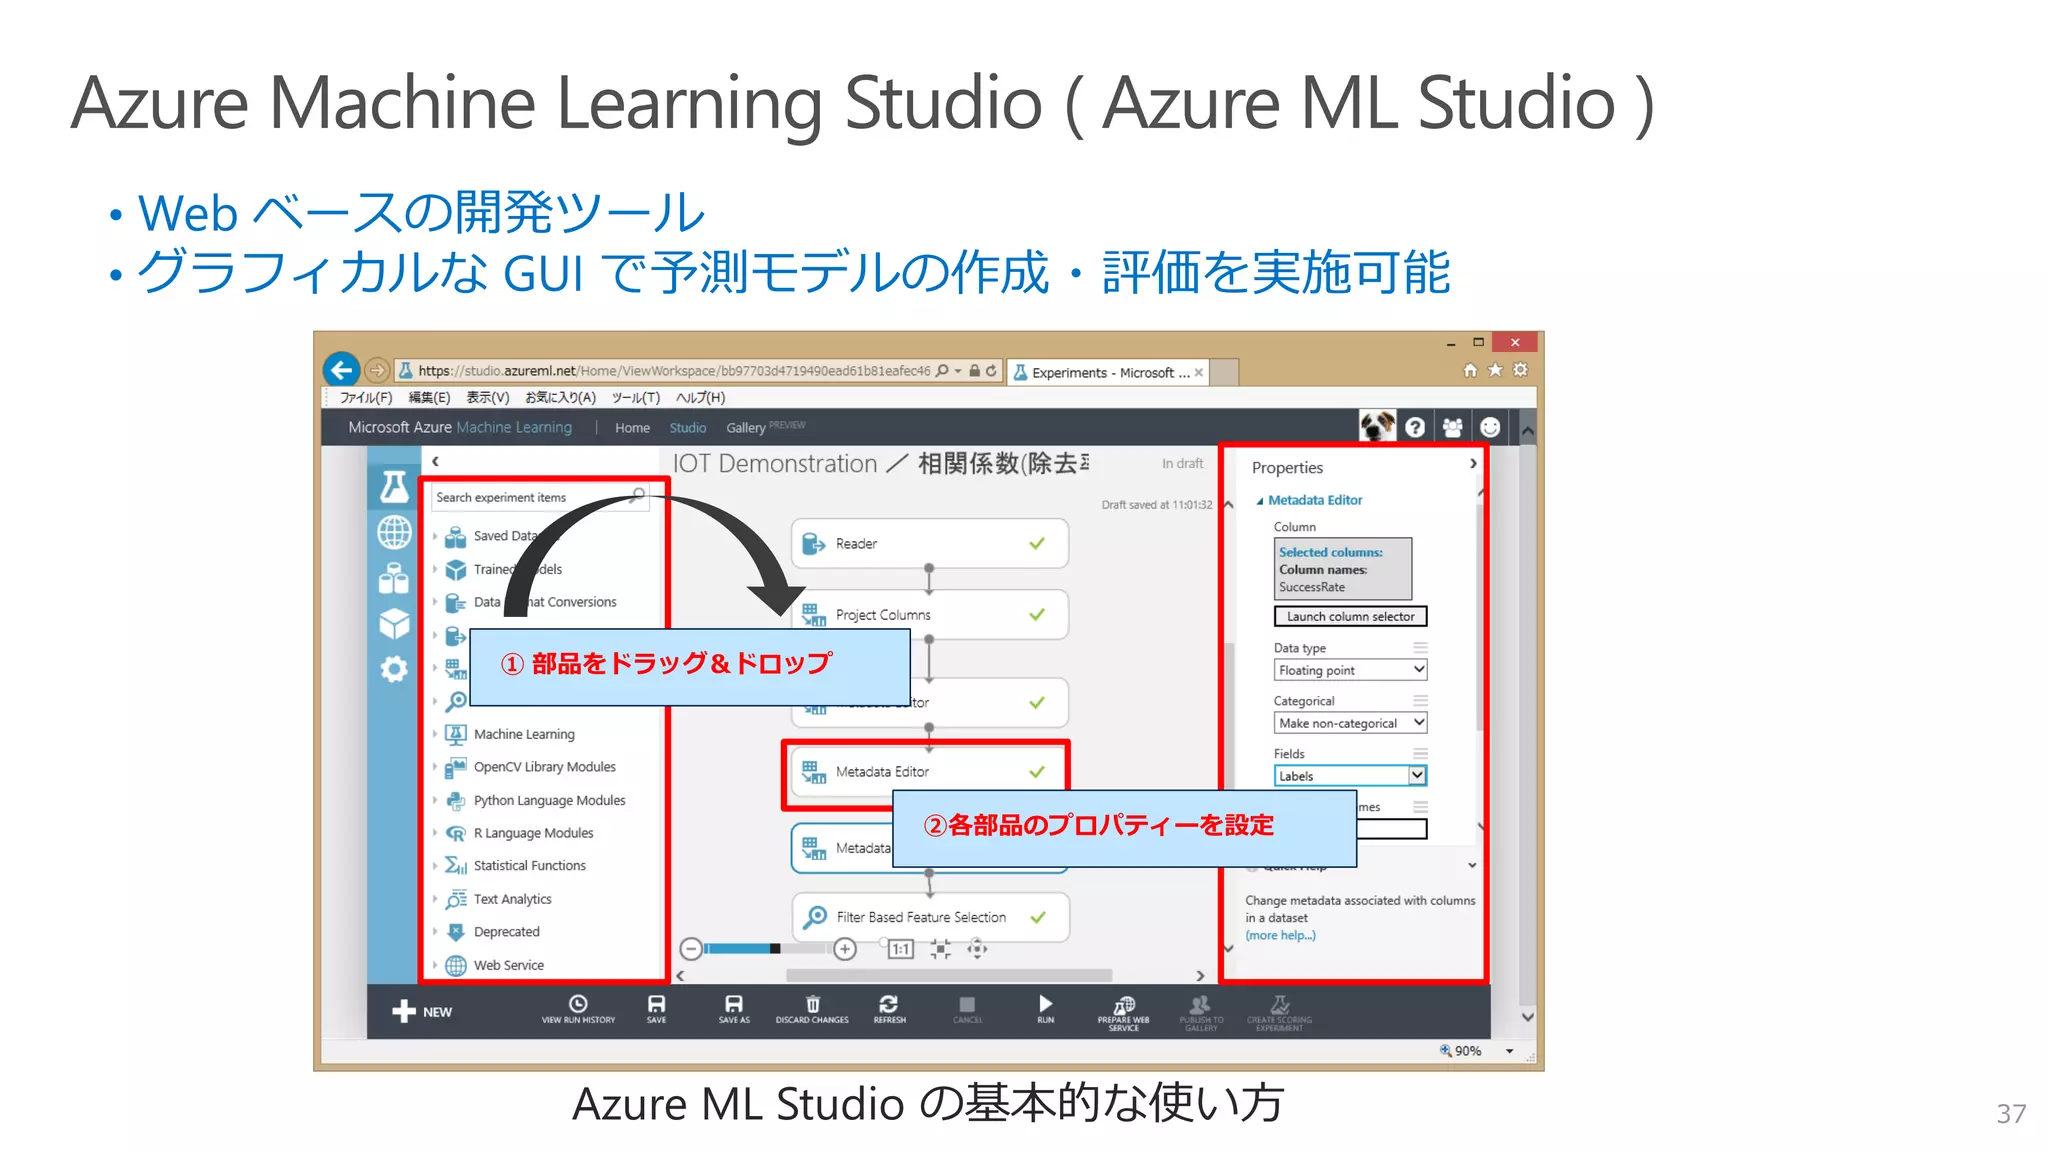Click the search magnifier in module search
Viewport: 2048px width, 1152px height.
pyautogui.click(x=638, y=497)
